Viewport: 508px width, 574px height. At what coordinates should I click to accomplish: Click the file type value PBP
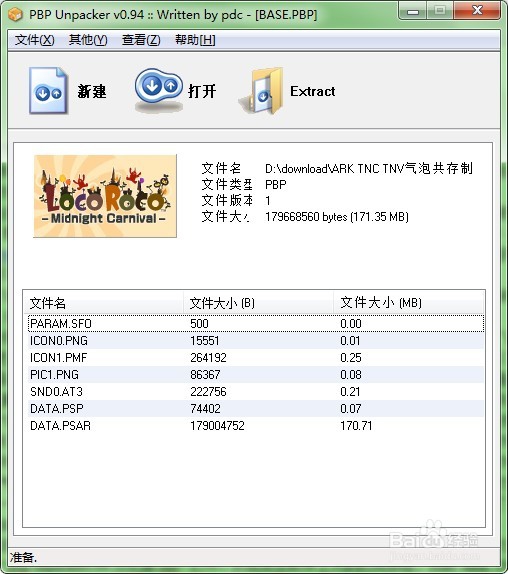(276, 184)
